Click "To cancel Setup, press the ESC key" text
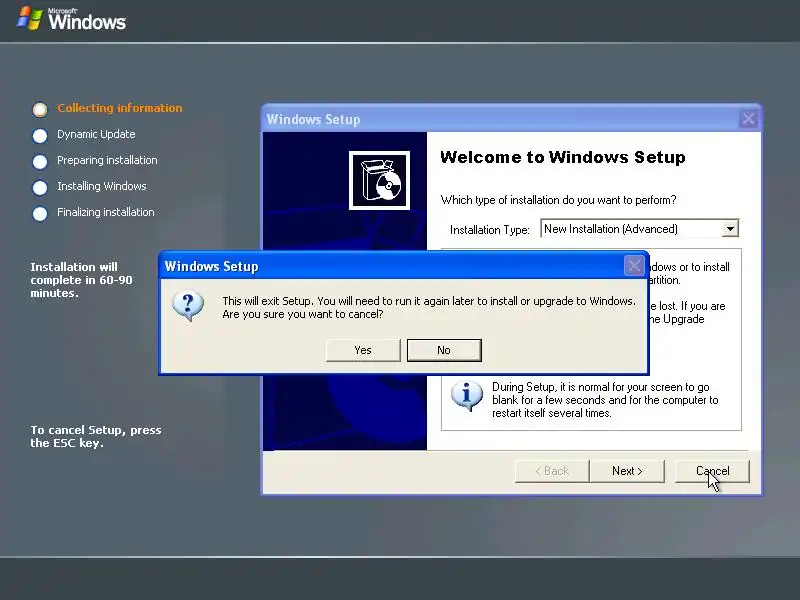This screenshot has height=600, width=800. (96, 436)
